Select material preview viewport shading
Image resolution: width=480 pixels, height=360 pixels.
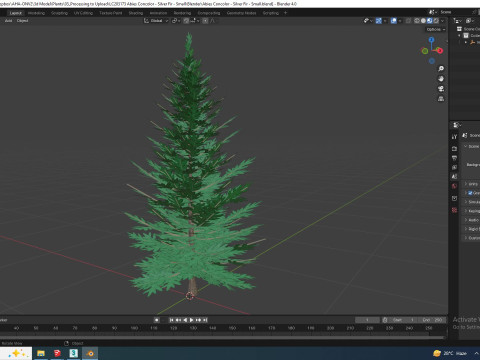point(430,21)
